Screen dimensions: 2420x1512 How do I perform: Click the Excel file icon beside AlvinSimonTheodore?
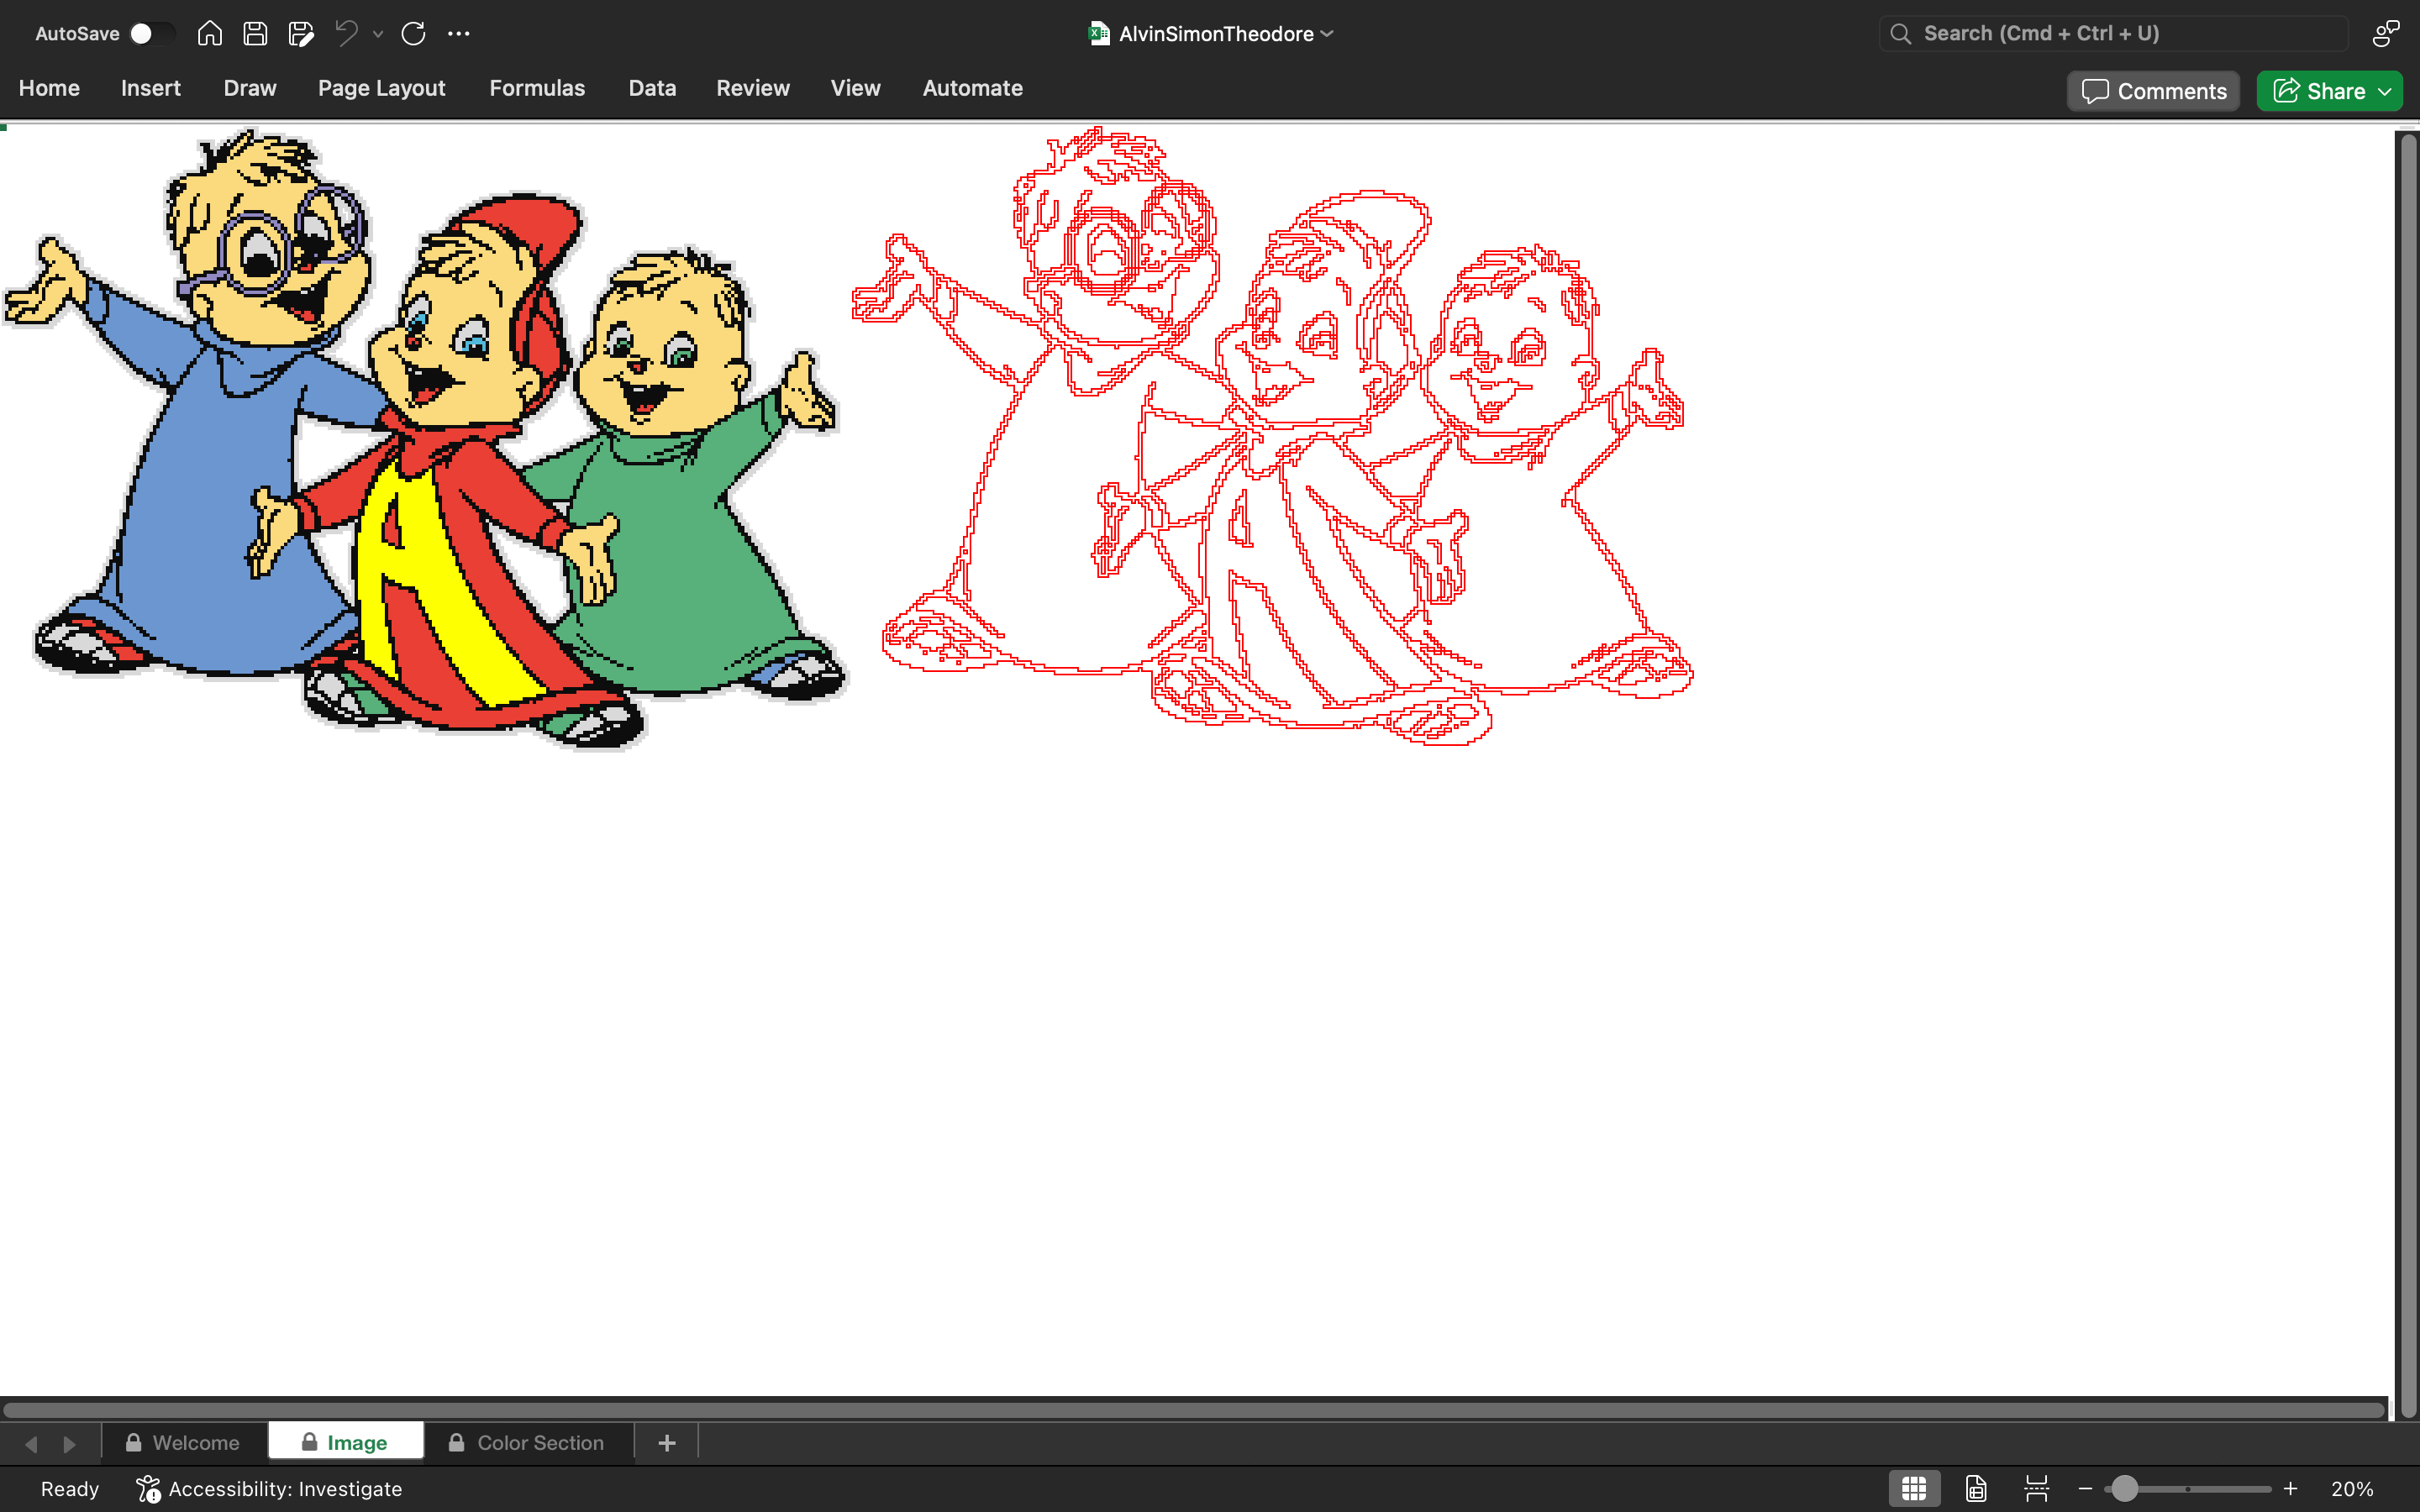point(1099,34)
